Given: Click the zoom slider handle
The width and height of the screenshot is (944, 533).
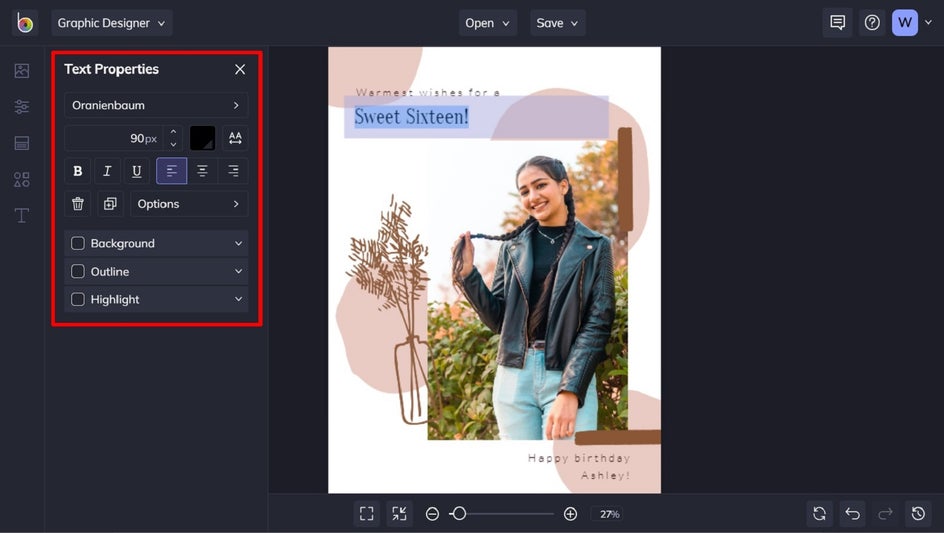Looking at the screenshot, I should (459, 514).
